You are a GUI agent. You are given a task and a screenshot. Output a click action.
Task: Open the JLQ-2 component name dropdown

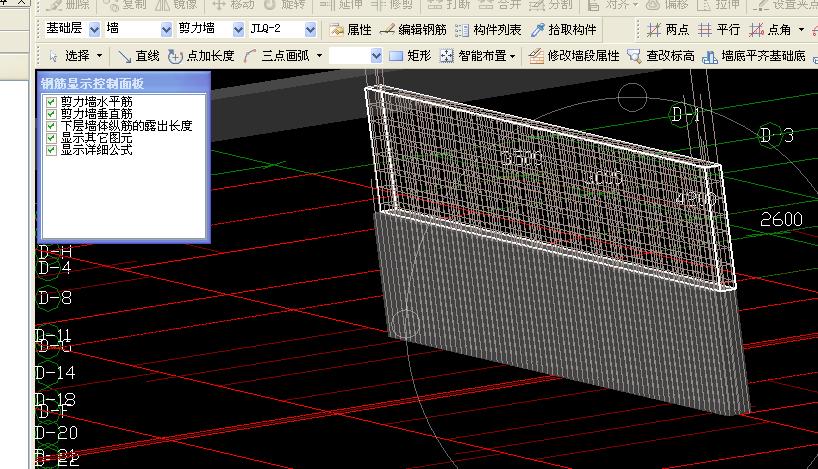coord(310,30)
